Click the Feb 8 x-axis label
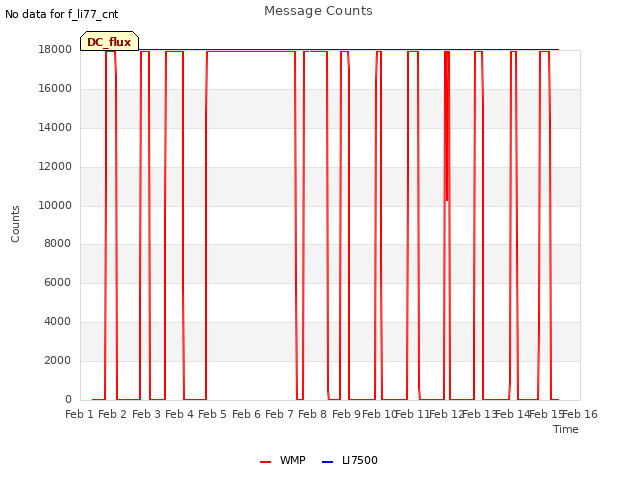 pos(312,414)
